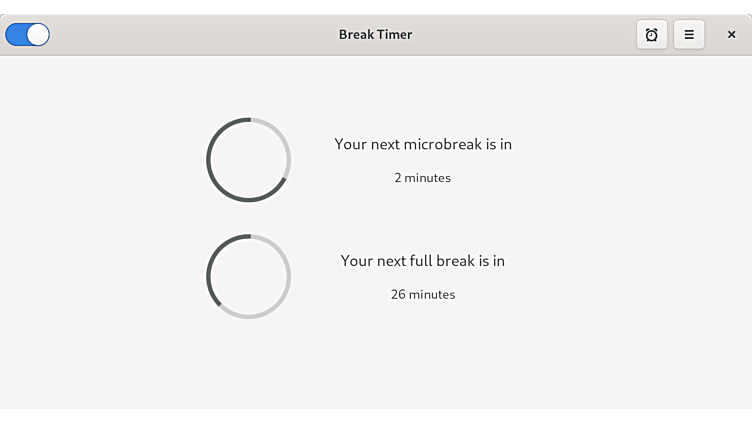Click the white knob of the switch
The width and height of the screenshot is (752, 423).
point(38,35)
